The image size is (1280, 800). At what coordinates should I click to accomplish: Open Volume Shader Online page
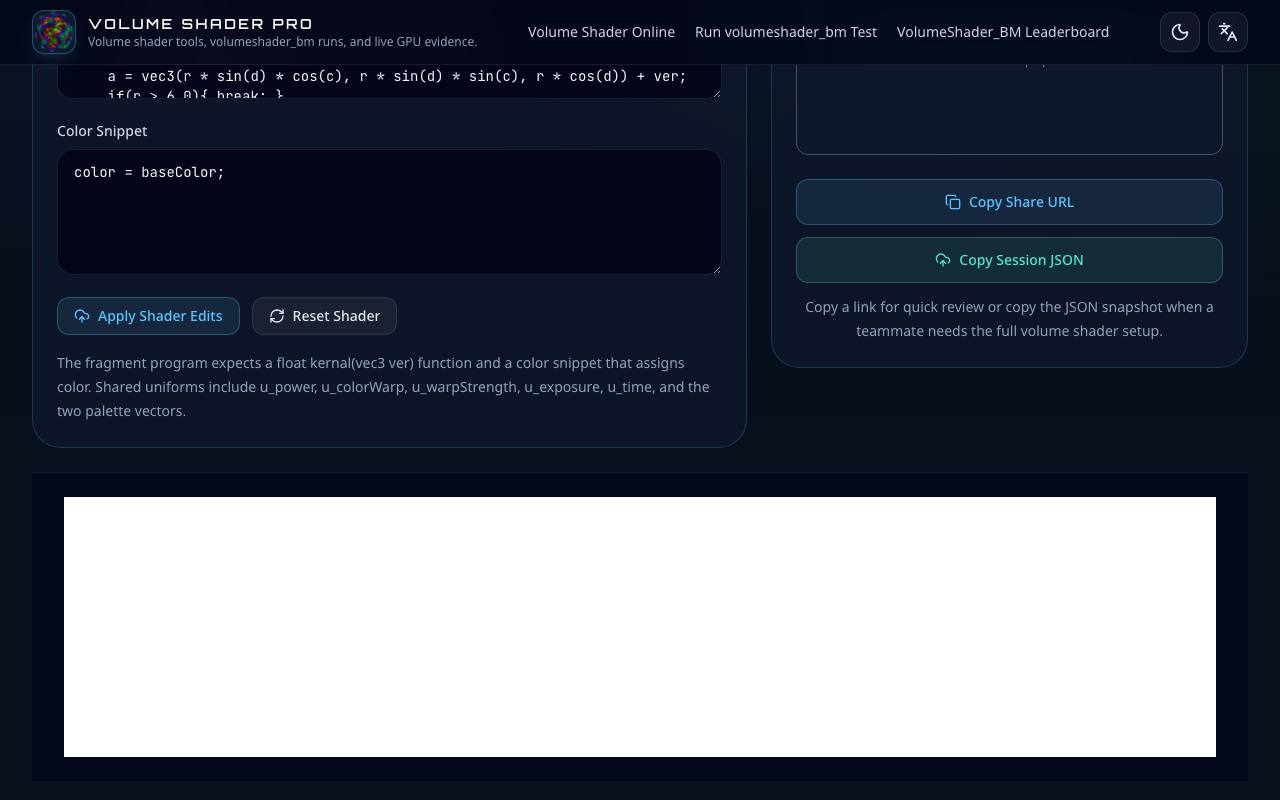pos(601,32)
